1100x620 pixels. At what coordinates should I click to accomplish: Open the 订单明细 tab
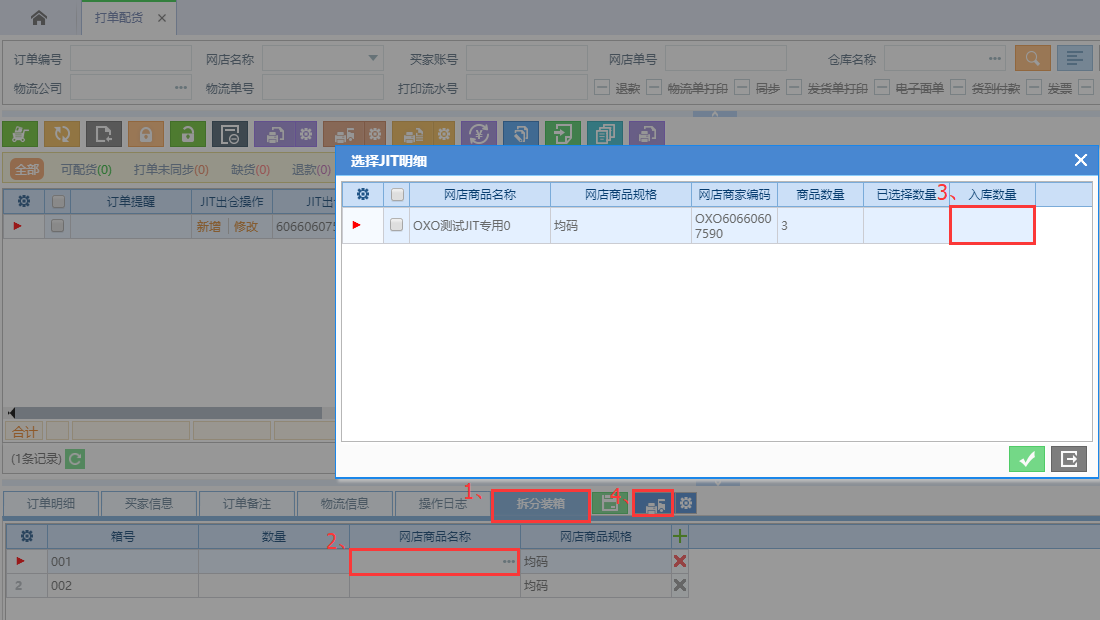coord(50,504)
